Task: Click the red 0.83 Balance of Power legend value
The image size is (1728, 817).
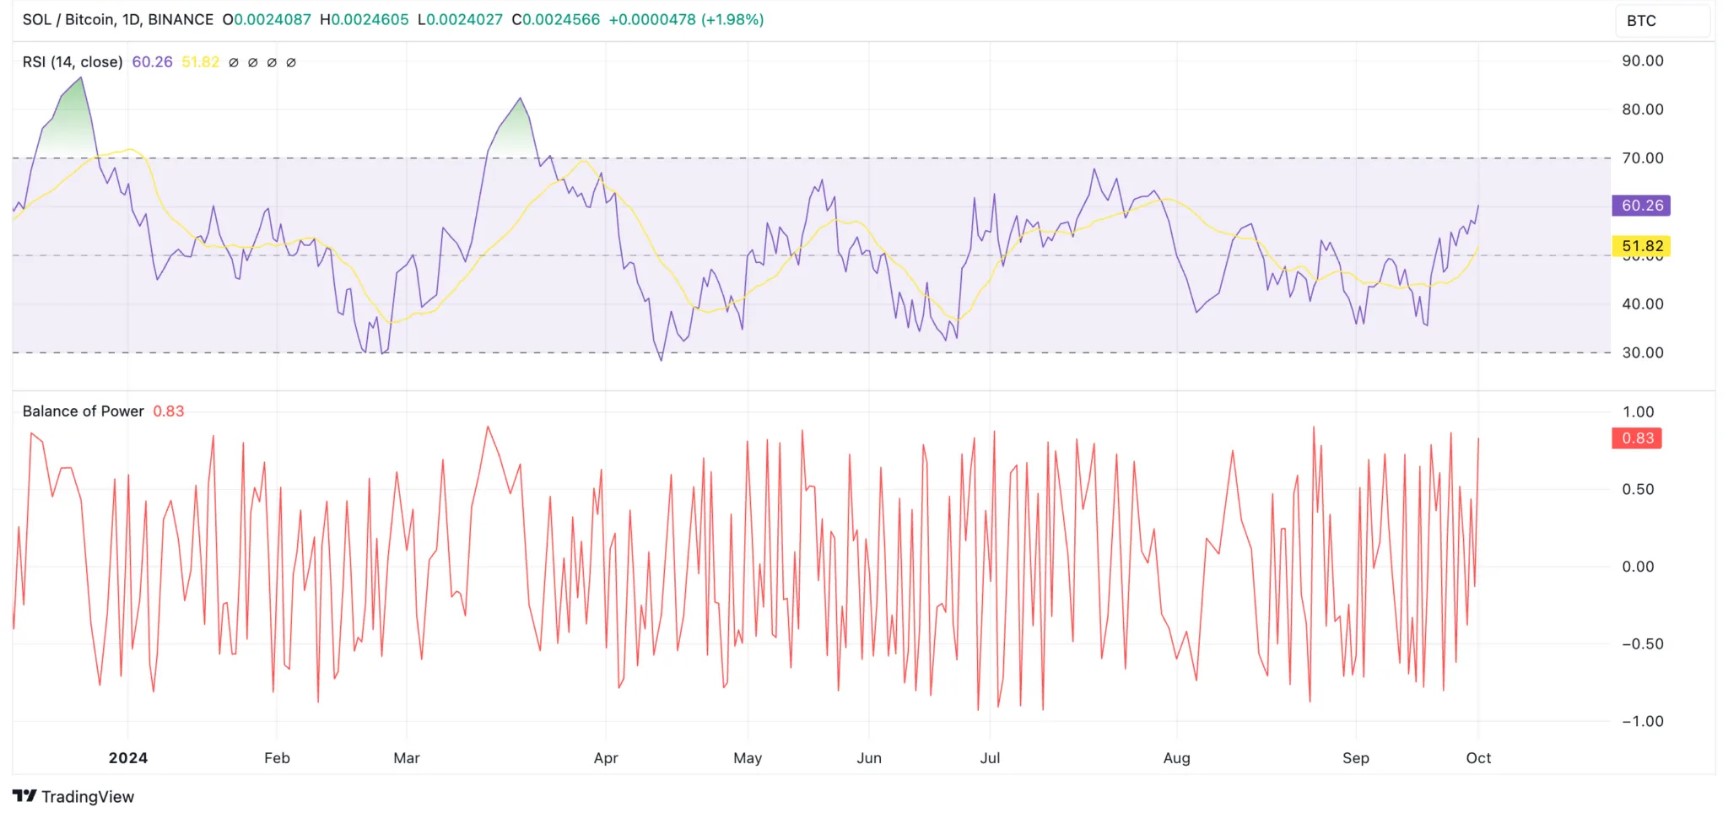Action: point(168,411)
